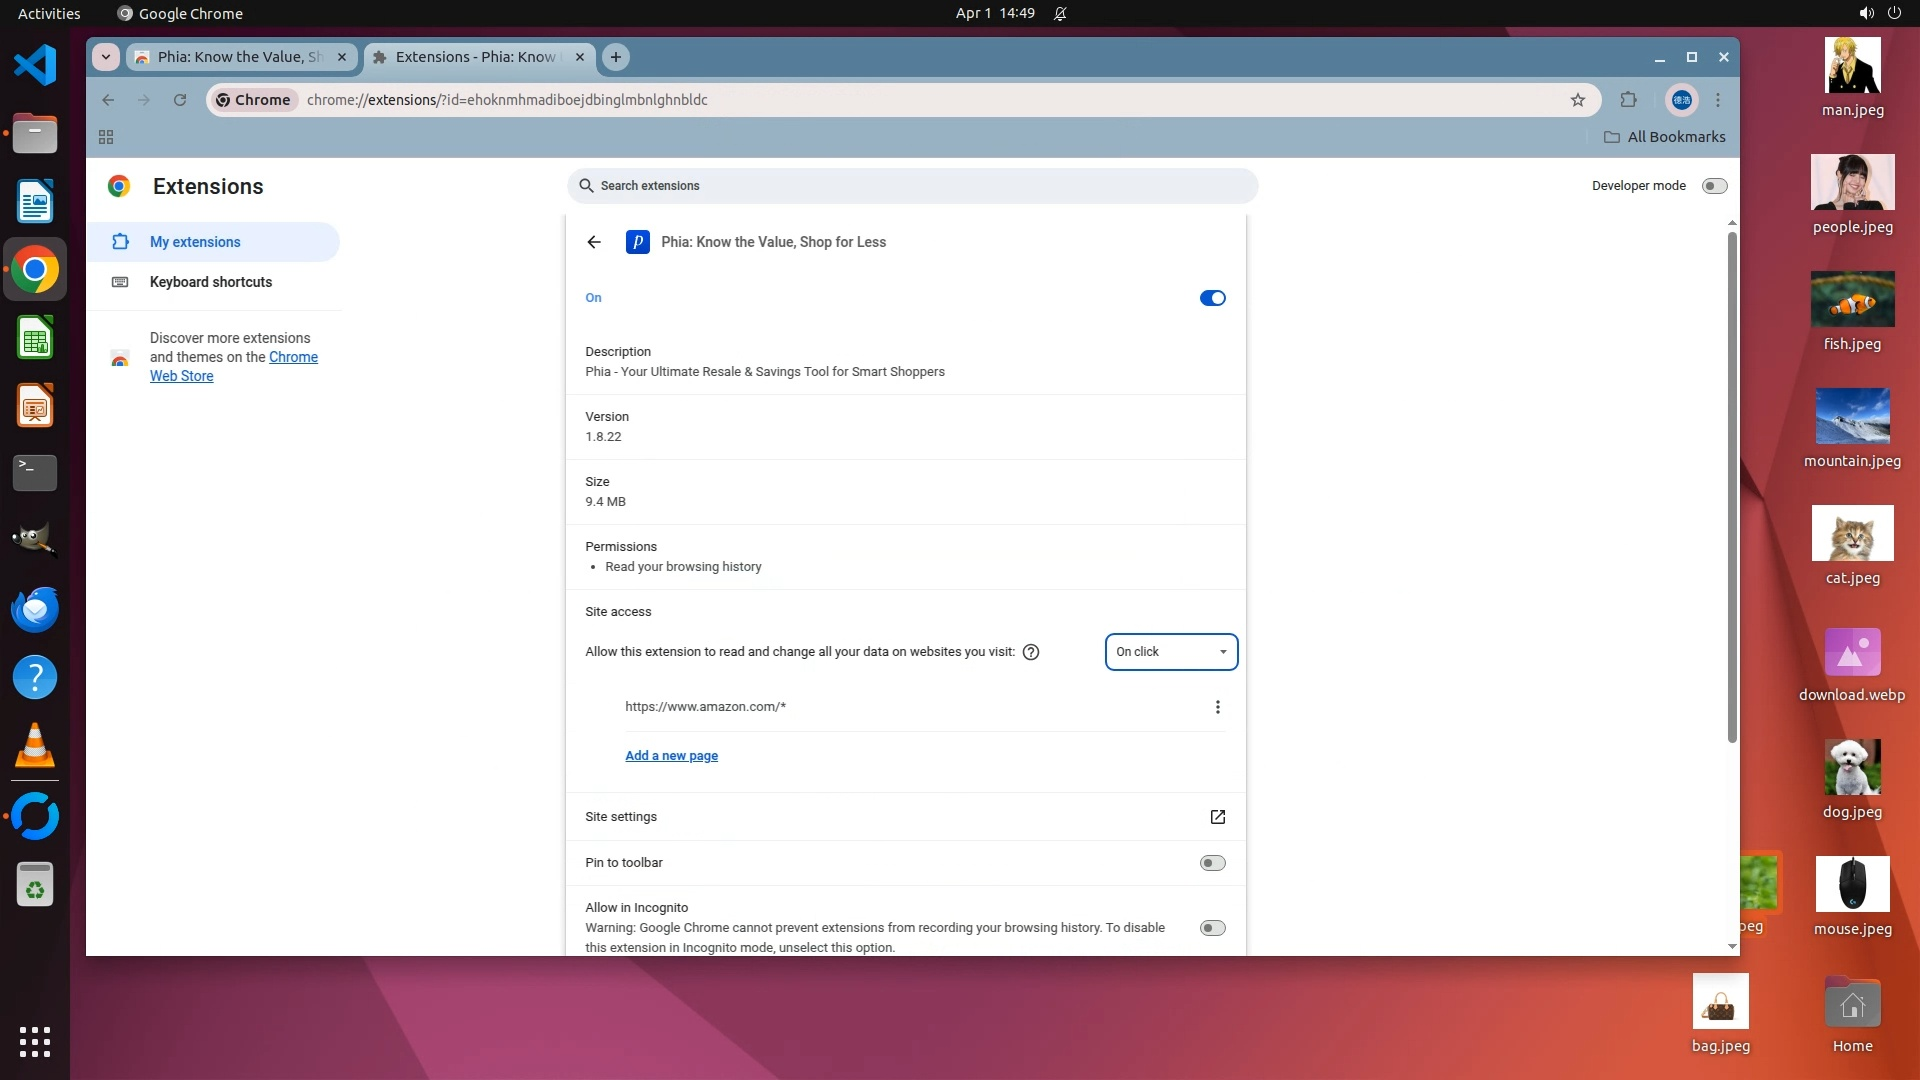Open the apps grid in bookmarks bar

tap(106, 137)
